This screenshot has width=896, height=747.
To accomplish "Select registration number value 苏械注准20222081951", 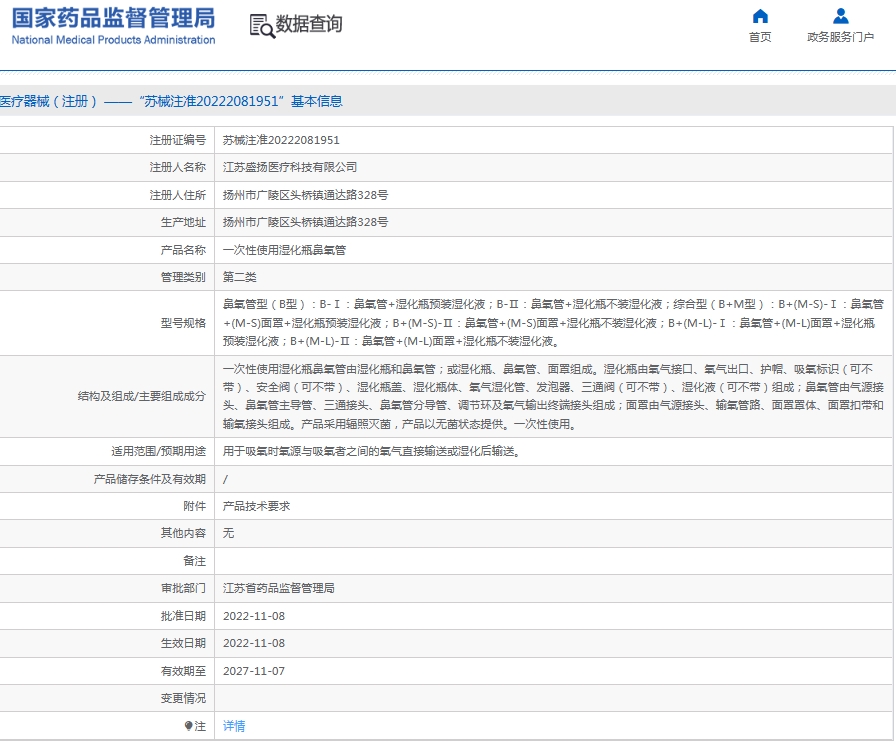I will pos(281,140).
